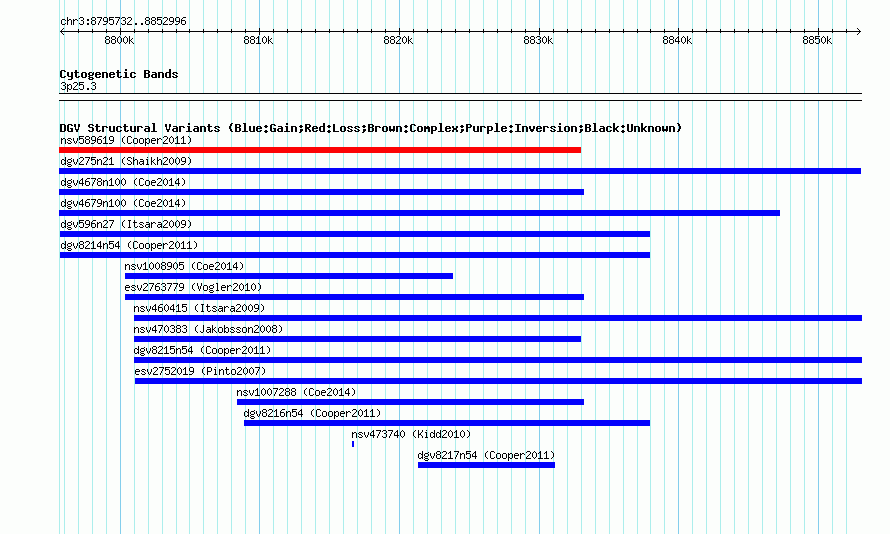
Task: Click the red nsv589619 loss variant bar
Action: pos(320,150)
